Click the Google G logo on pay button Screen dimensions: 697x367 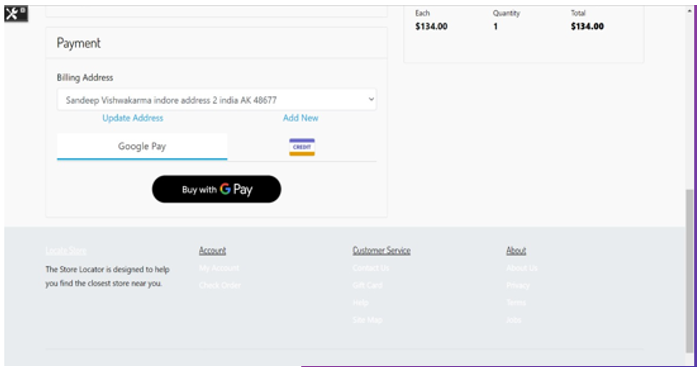pos(225,189)
